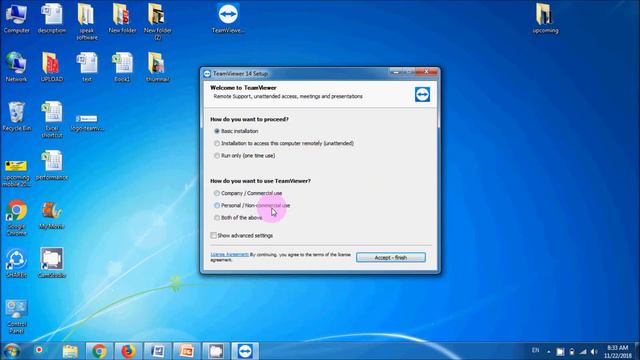Open the License Agreement link
The width and height of the screenshot is (640, 360).
pyautogui.click(x=229, y=254)
